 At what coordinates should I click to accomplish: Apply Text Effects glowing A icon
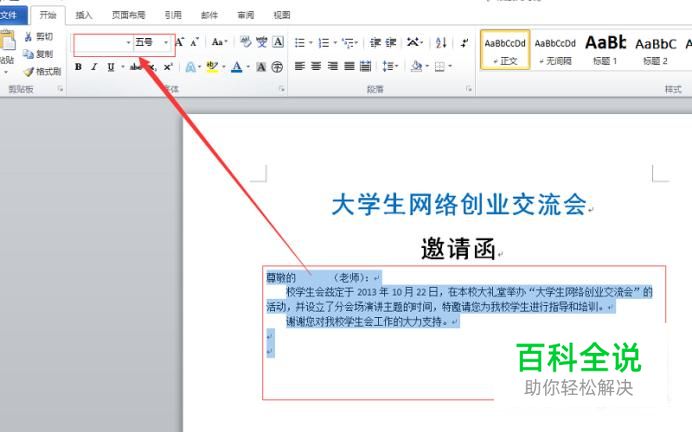pos(190,67)
